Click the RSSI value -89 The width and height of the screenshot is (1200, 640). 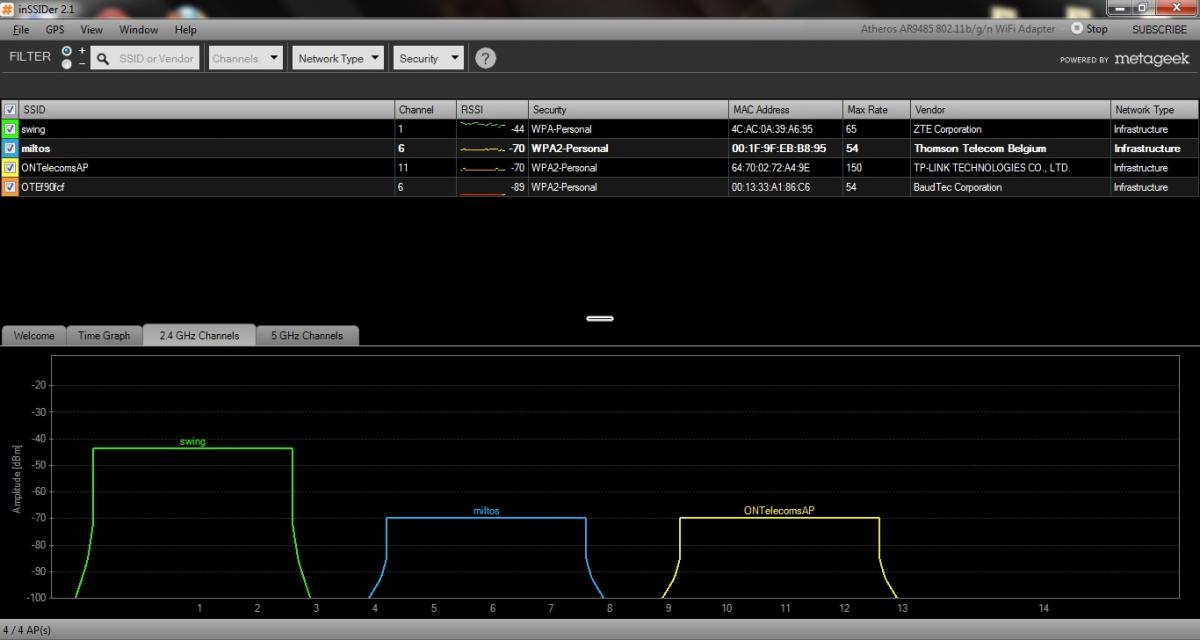pos(517,187)
